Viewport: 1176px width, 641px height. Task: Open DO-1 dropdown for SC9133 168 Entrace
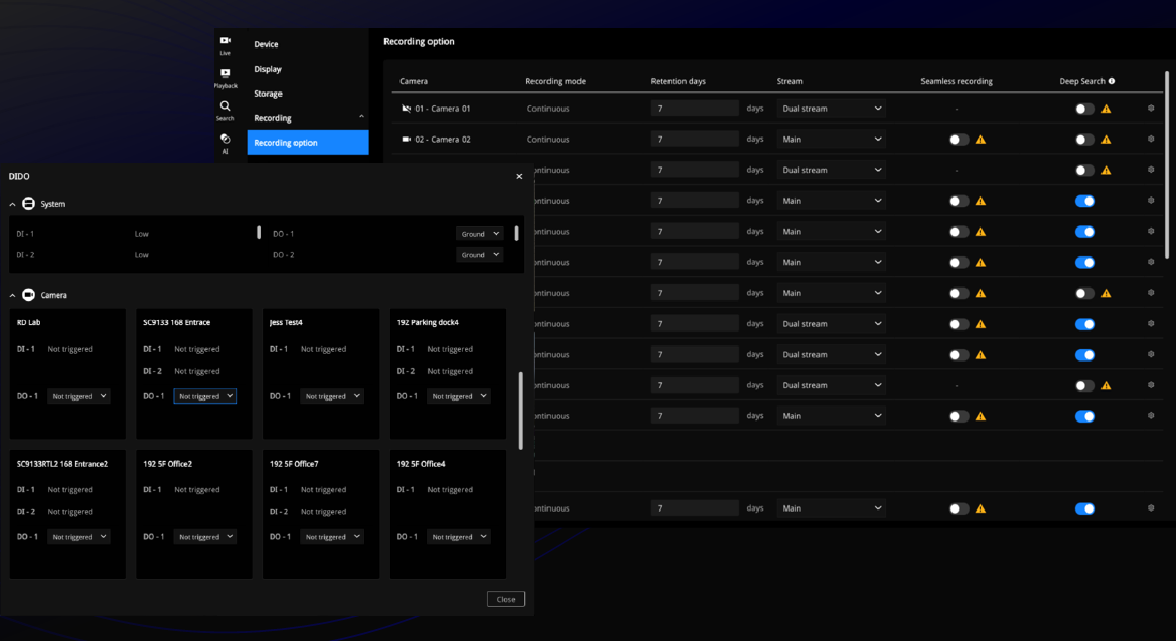tap(205, 396)
